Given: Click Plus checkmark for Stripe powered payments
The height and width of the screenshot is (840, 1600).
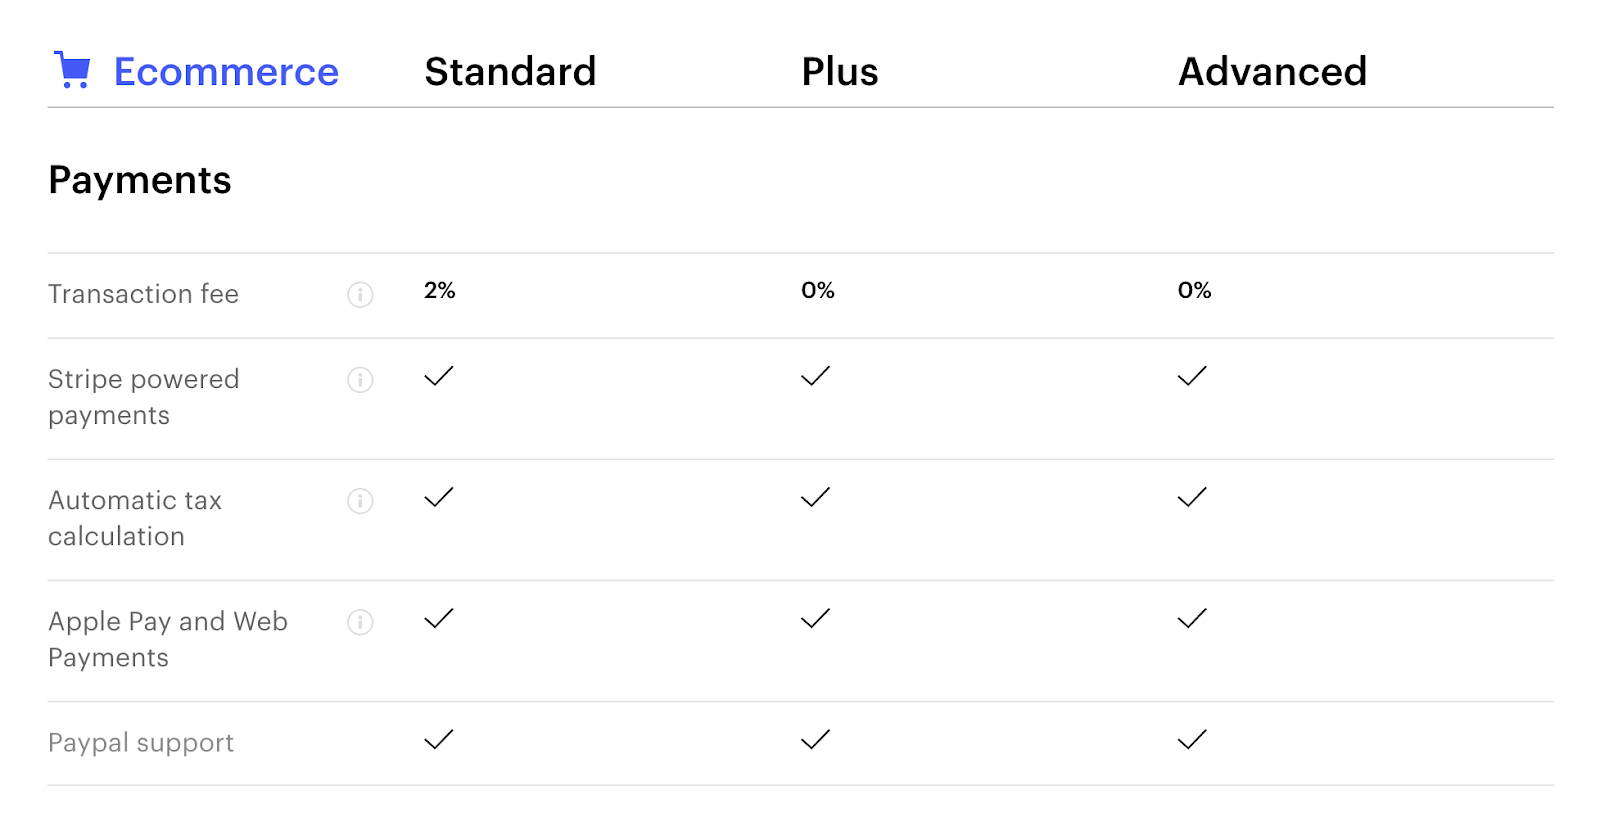Looking at the screenshot, I should click(816, 376).
